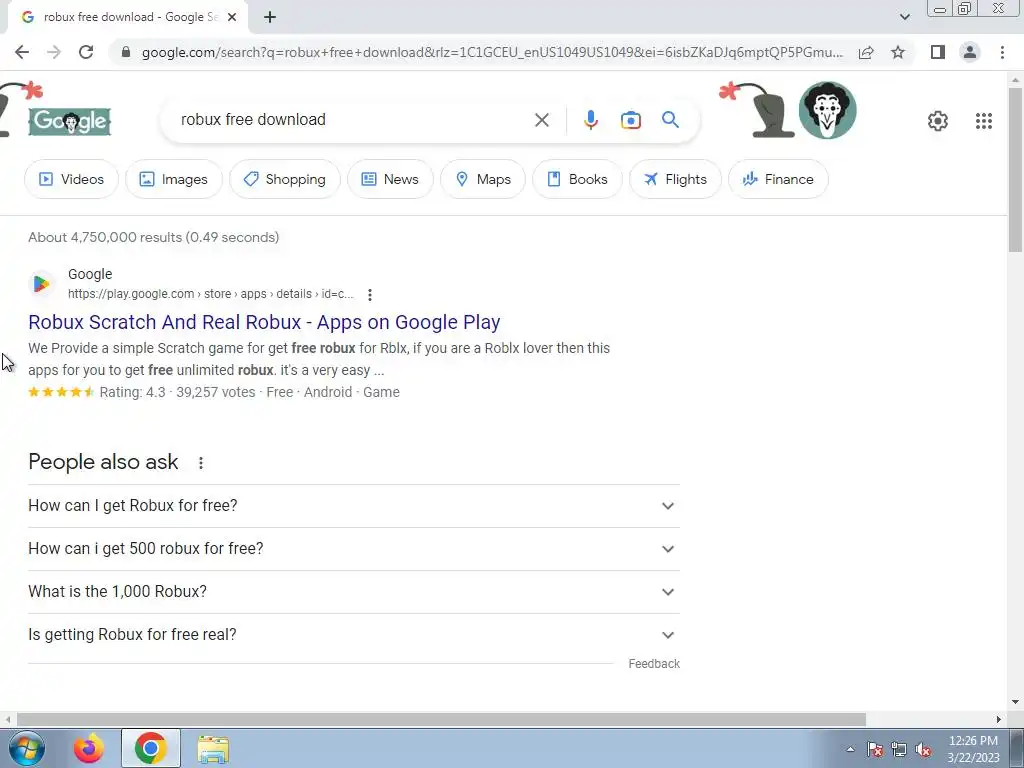This screenshot has width=1024, height=768.
Task: Open the tab search dropdown arrow
Action: click(x=904, y=17)
